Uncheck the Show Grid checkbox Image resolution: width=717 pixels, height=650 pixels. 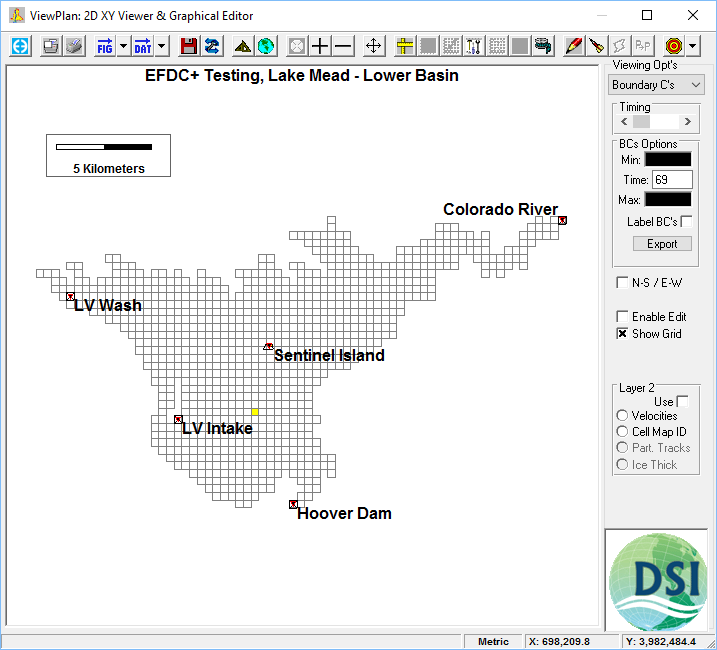point(622,334)
